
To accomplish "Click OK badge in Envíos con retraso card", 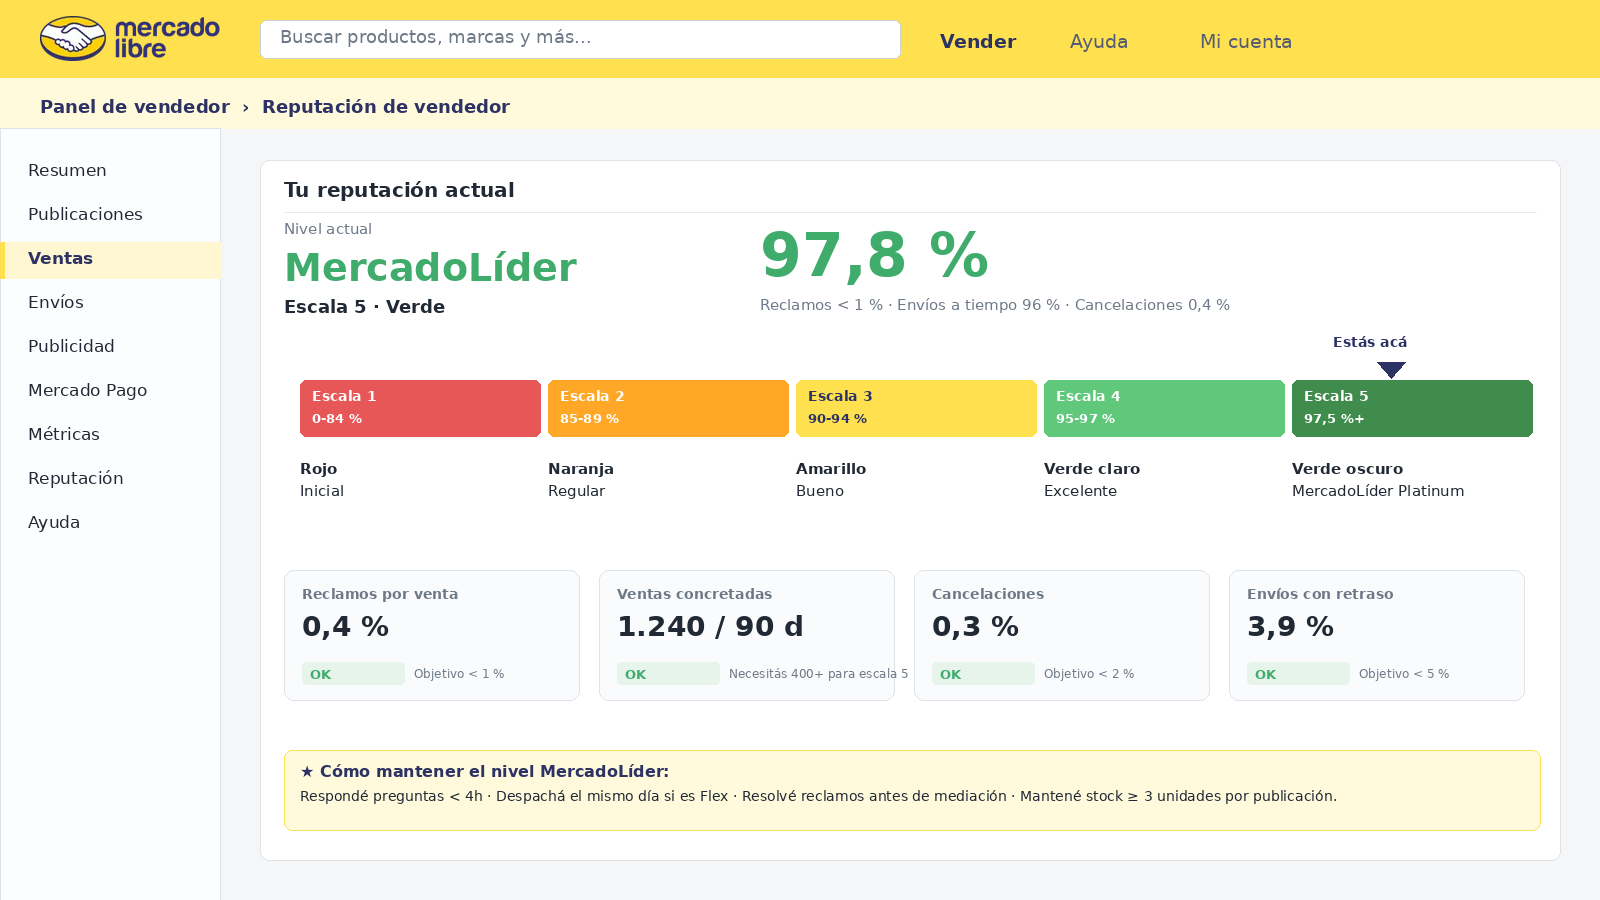I will (1298, 674).
